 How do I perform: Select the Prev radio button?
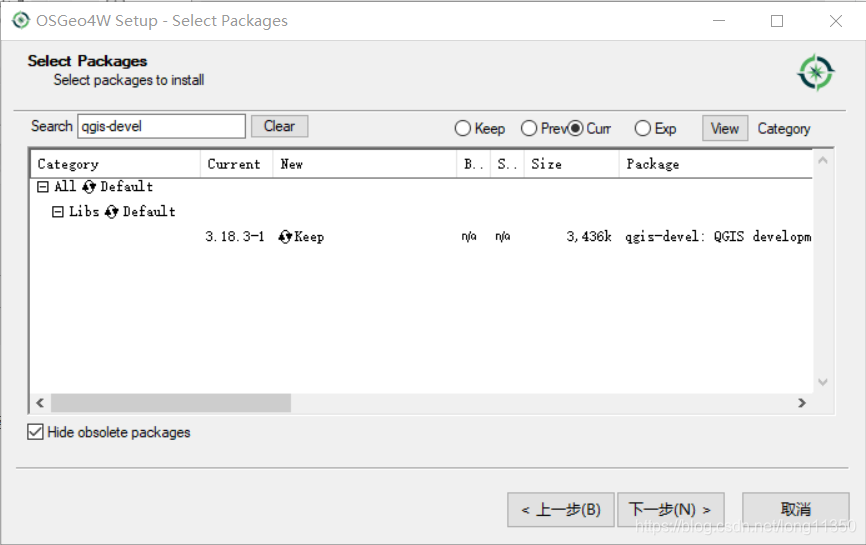[x=529, y=129]
